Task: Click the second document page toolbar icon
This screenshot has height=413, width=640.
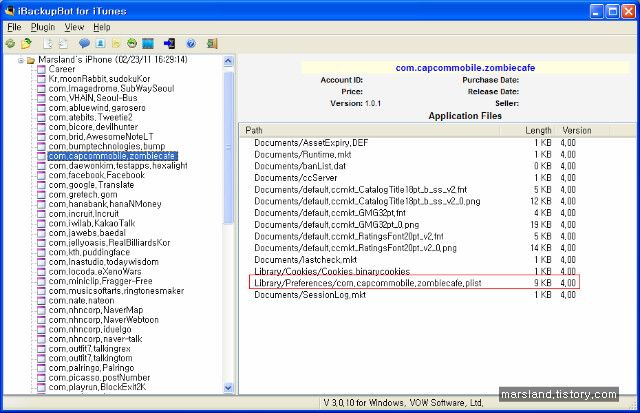Action: [63, 43]
